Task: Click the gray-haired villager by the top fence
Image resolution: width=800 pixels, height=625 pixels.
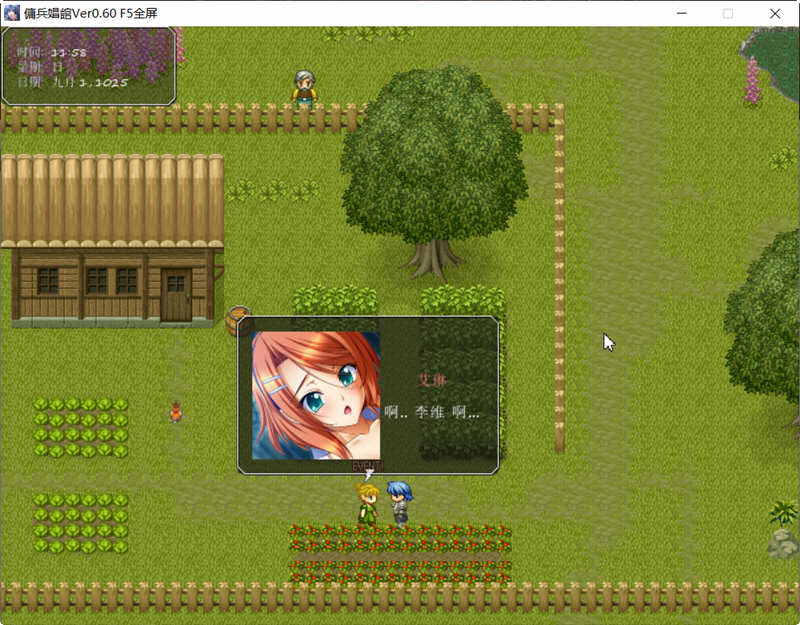Action: click(x=304, y=89)
